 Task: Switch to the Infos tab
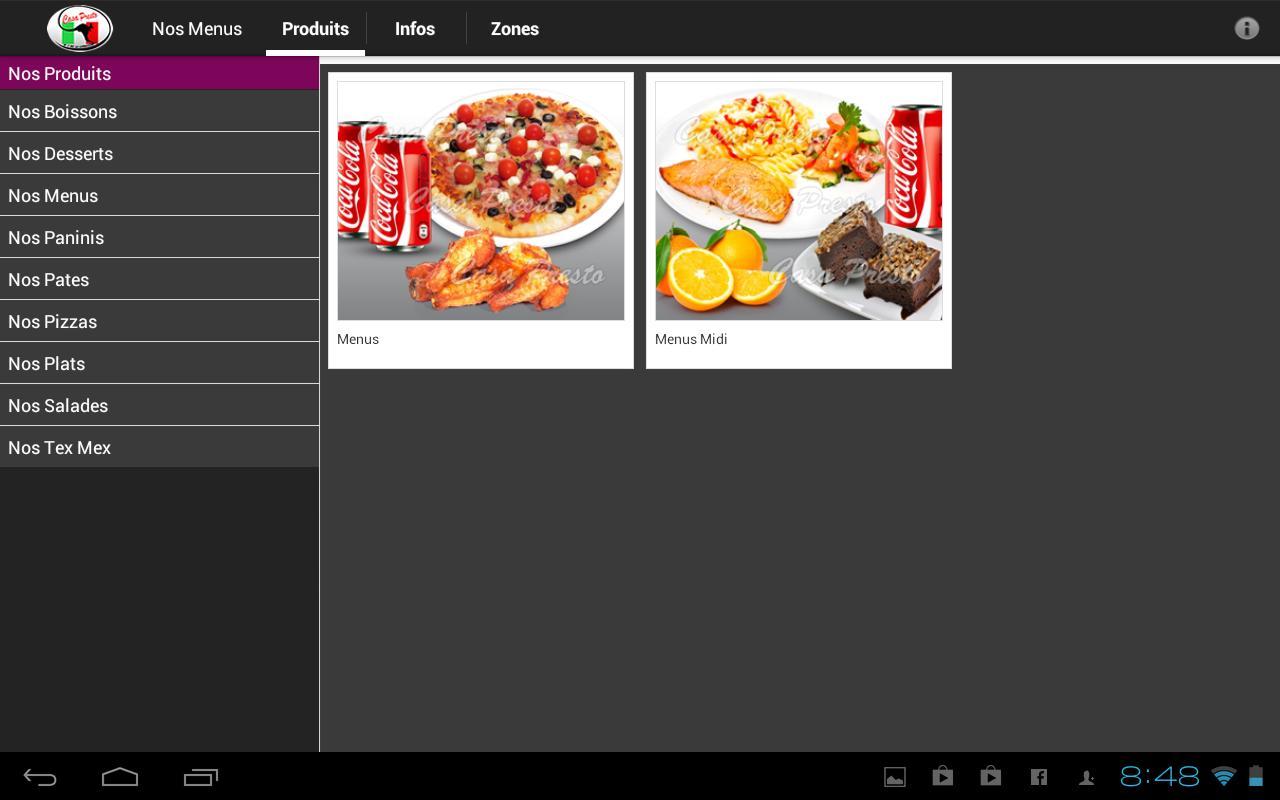click(415, 29)
